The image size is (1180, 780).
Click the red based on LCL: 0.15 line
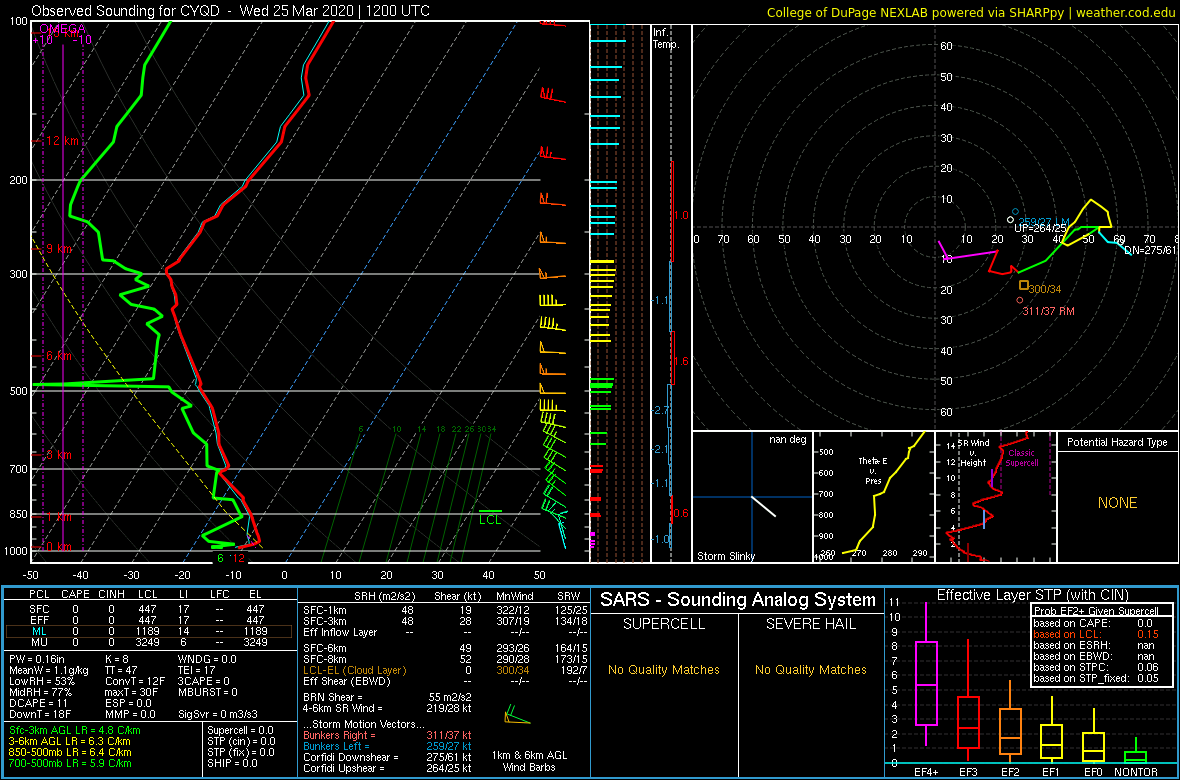point(1098,635)
